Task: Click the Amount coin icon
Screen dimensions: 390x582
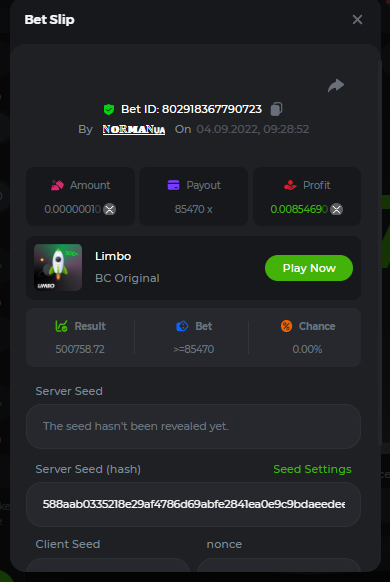Action: tap(109, 209)
